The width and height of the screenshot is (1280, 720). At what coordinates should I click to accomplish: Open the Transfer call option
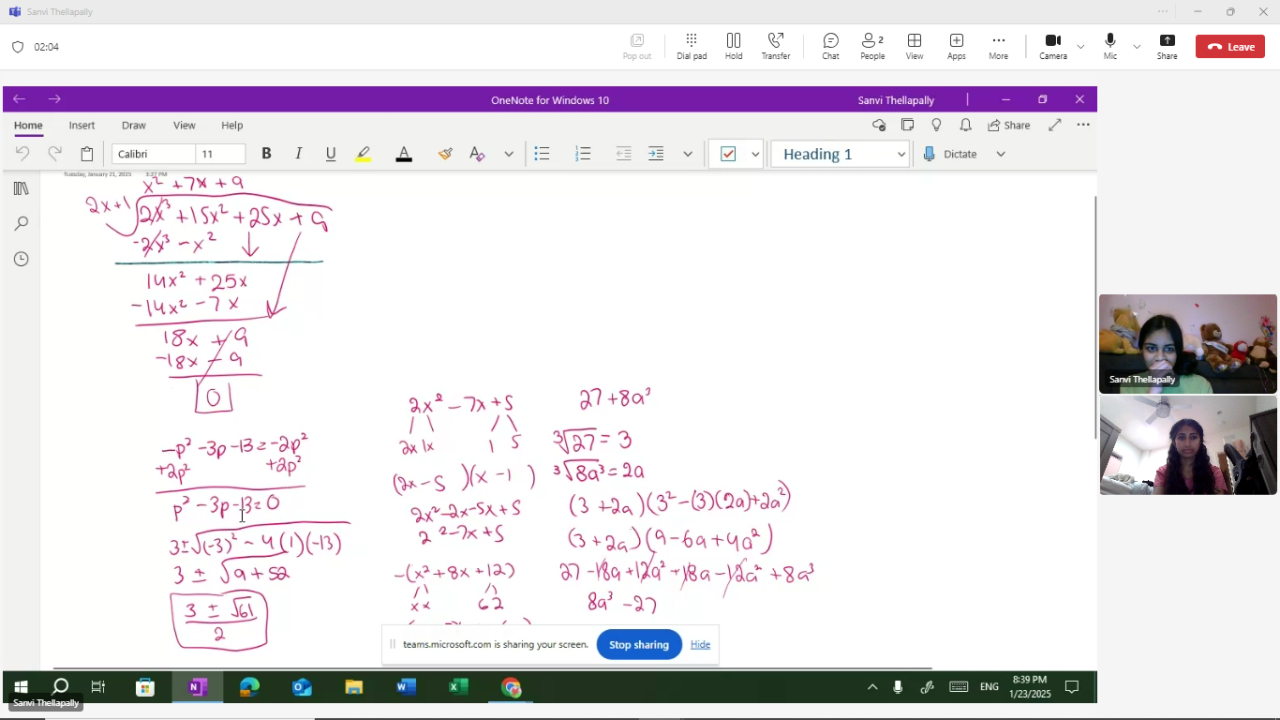(x=776, y=46)
